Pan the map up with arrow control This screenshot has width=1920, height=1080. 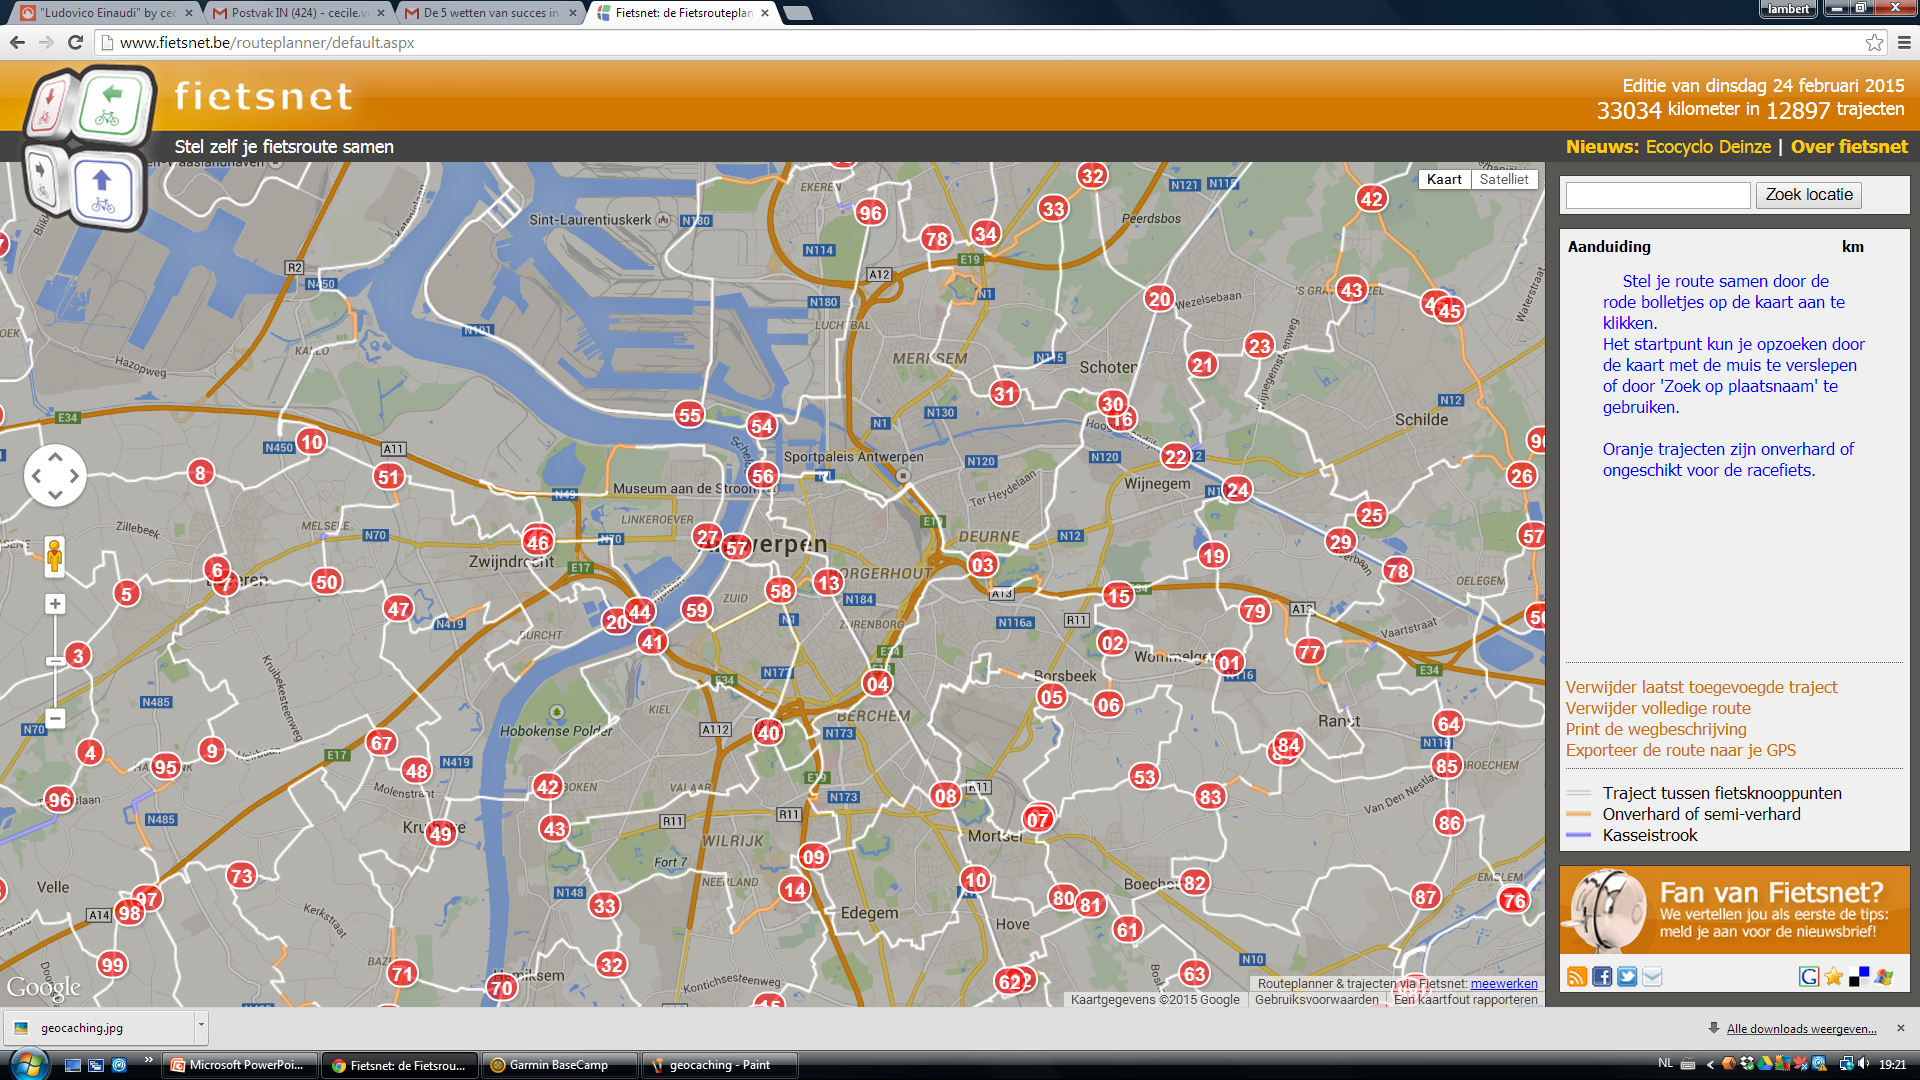coord(55,456)
